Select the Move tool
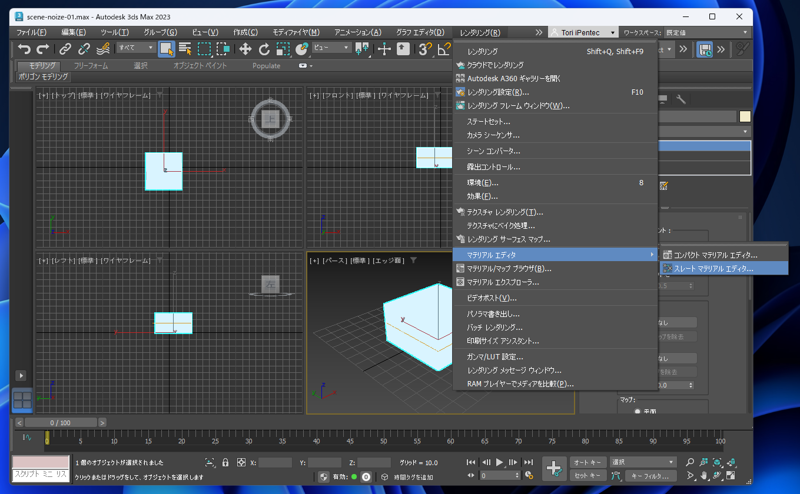This screenshot has height=494, width=800. 245,49
